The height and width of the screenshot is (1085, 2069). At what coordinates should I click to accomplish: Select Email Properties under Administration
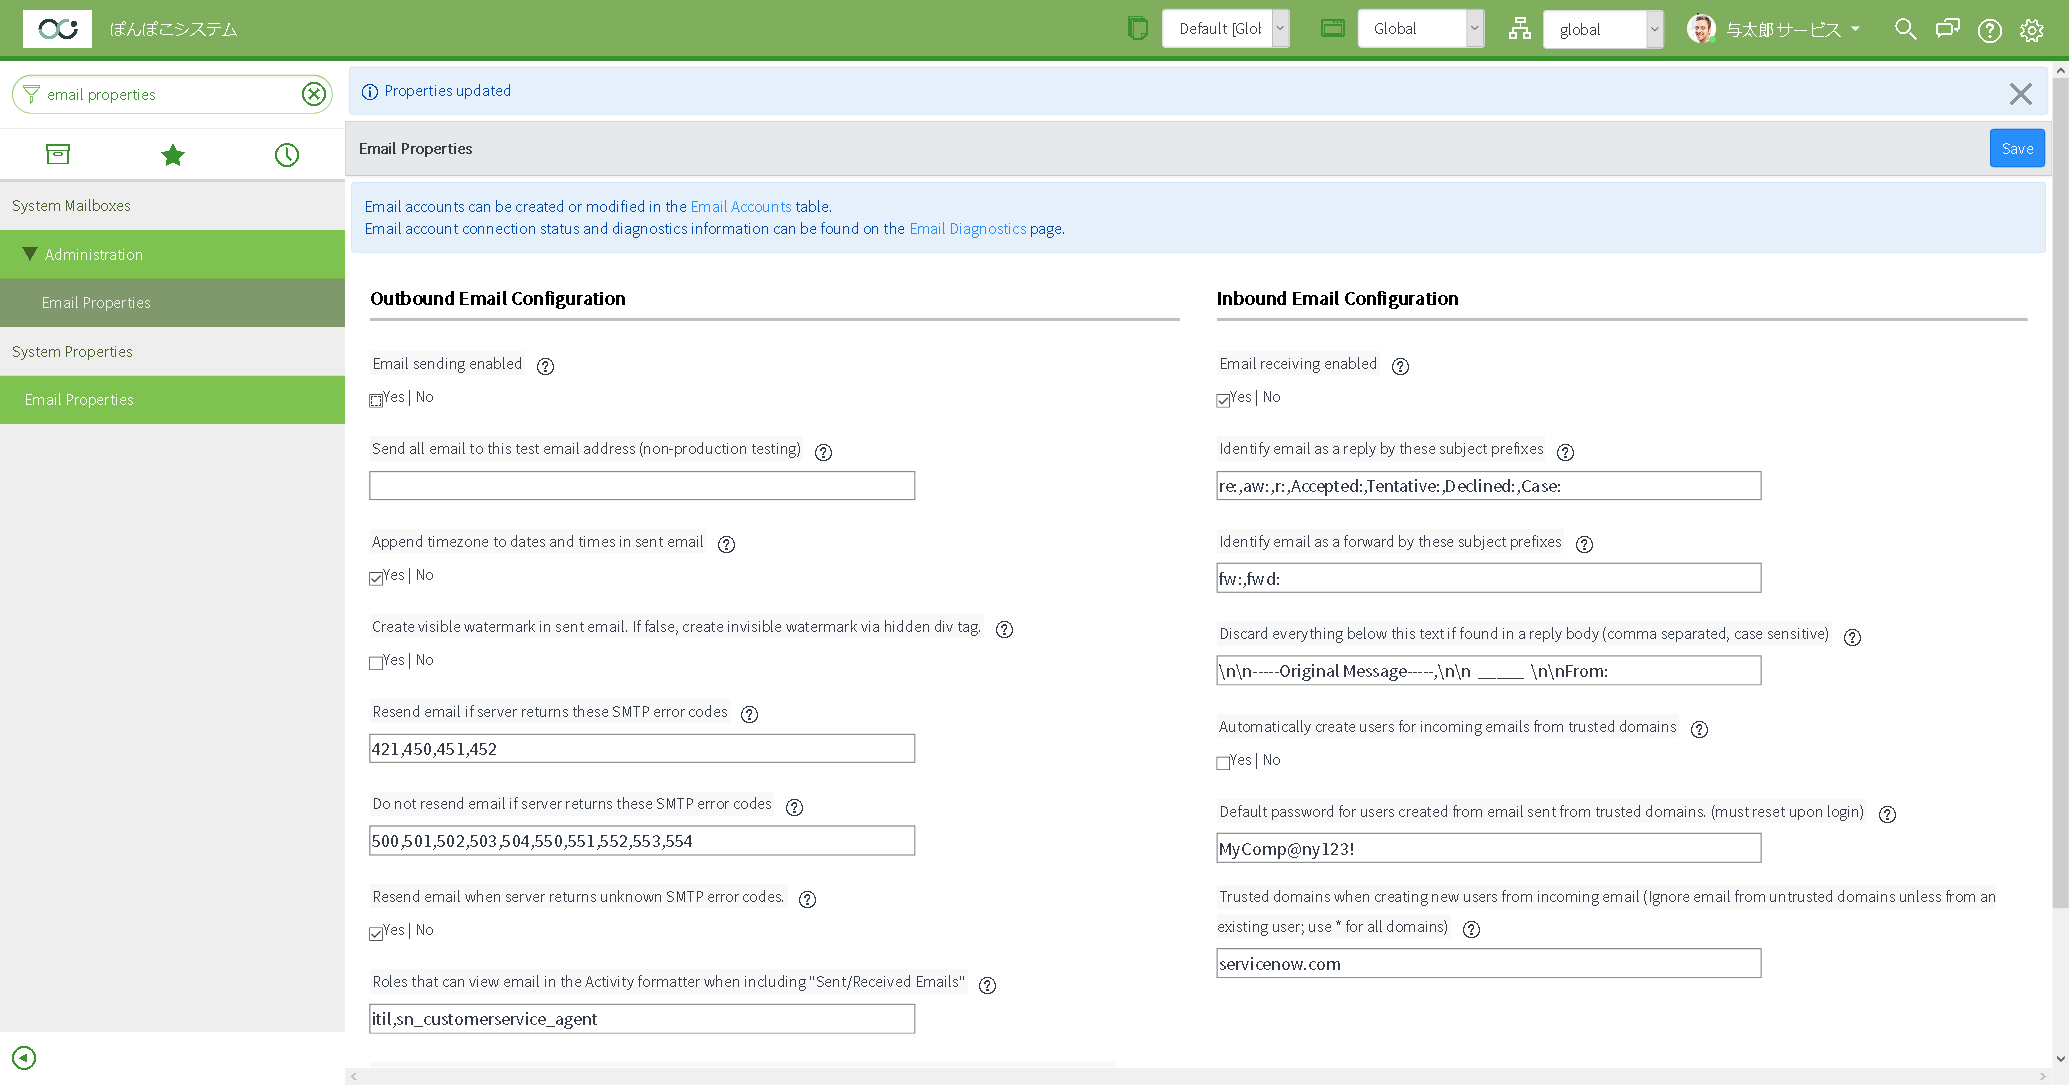96,302
